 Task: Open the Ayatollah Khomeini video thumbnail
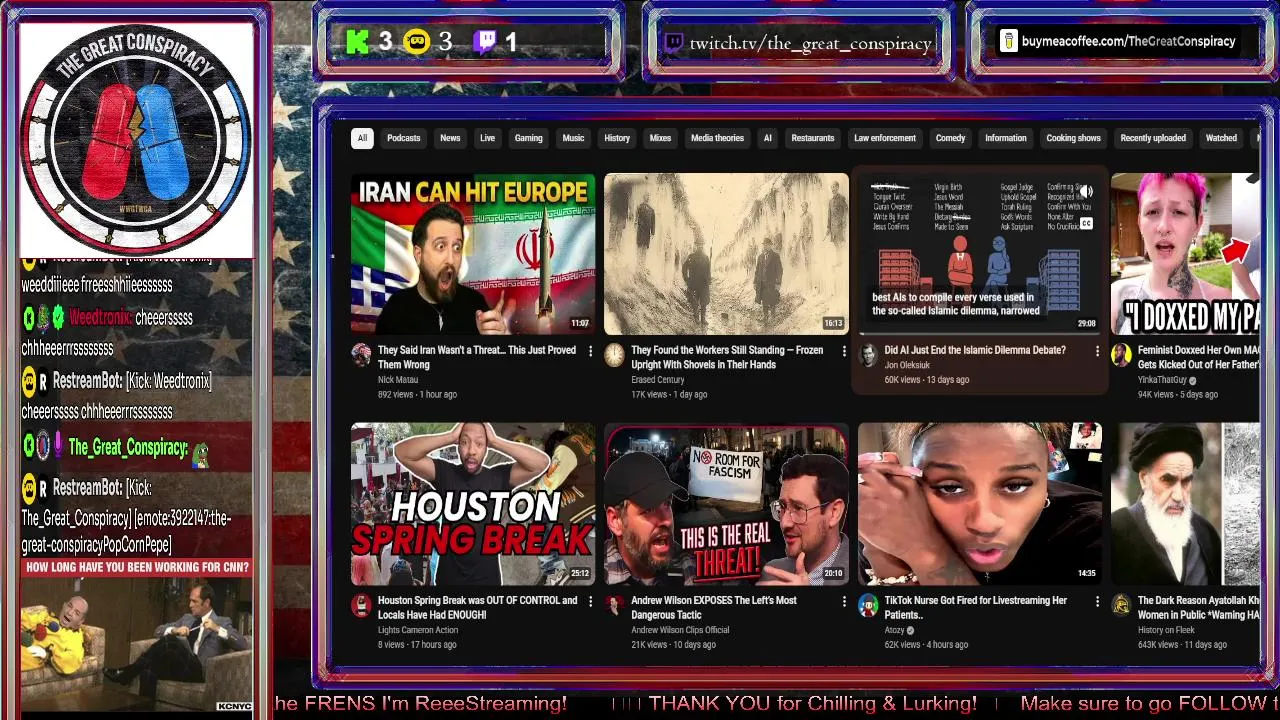click(x=1185, y=504)
